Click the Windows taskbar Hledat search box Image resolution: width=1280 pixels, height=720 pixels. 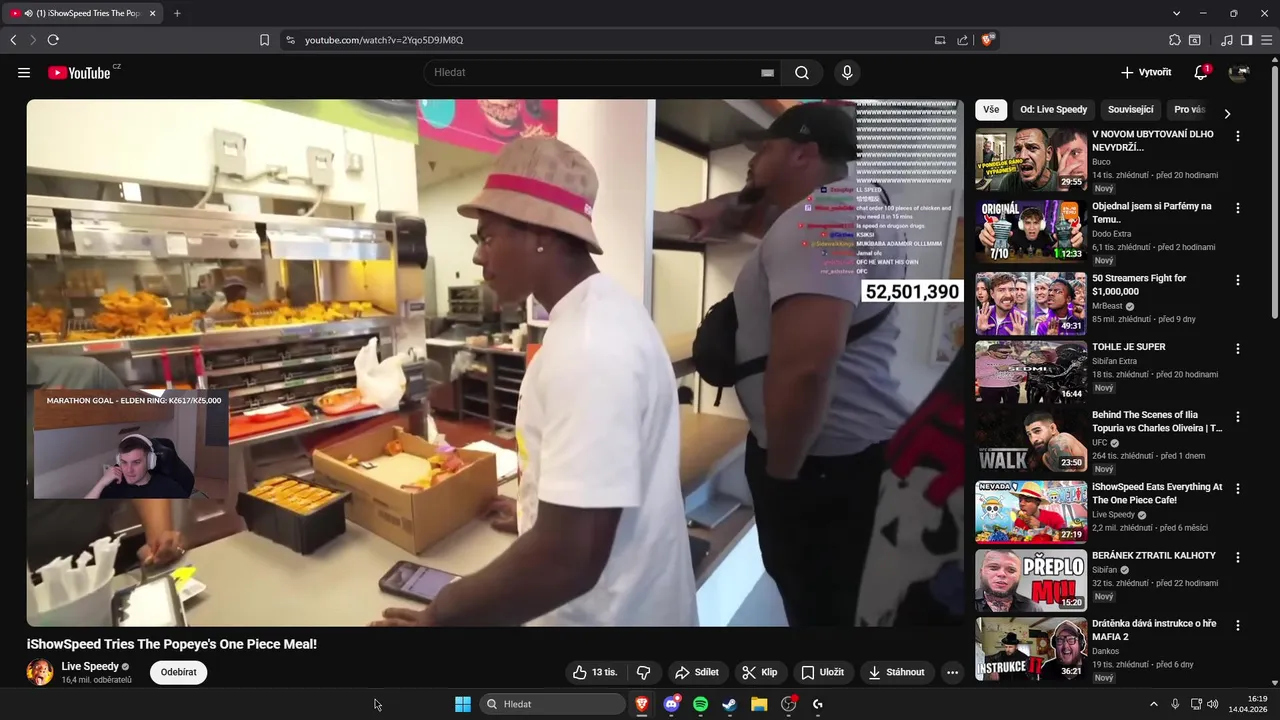pos(552,704)
